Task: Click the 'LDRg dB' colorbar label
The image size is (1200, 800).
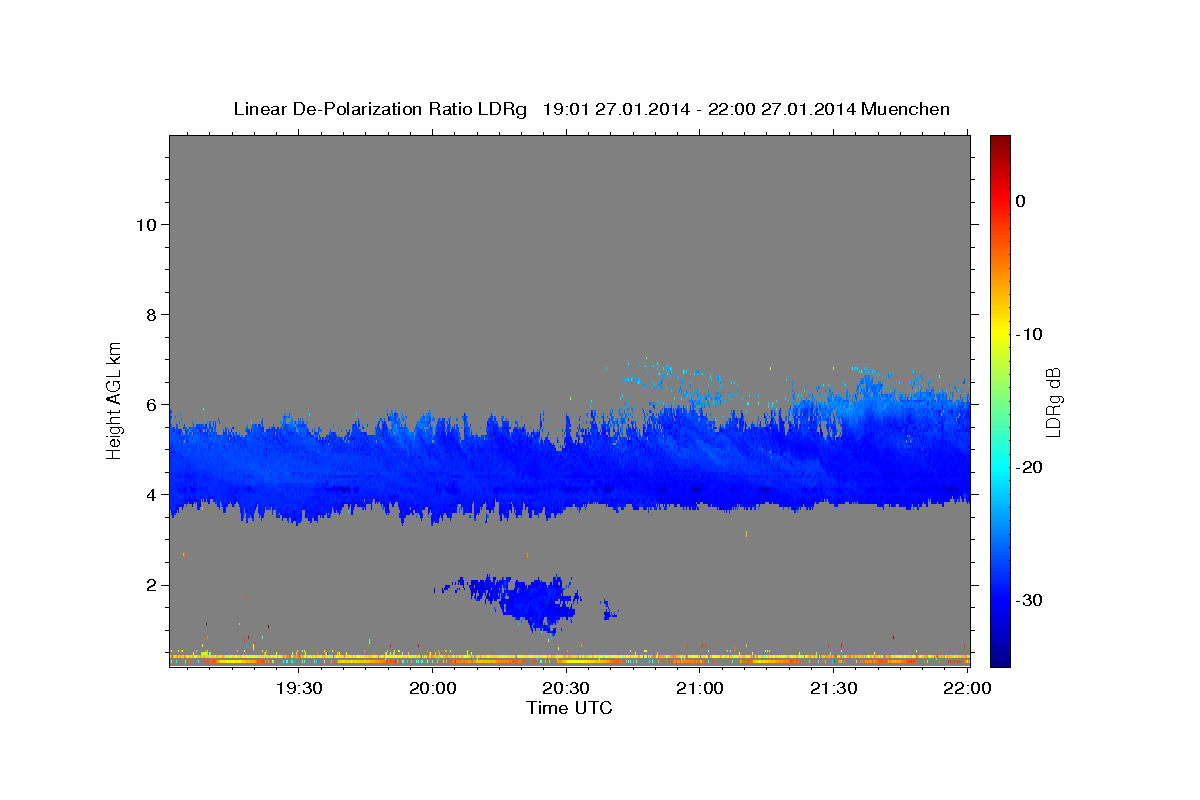Action: 1053,401
